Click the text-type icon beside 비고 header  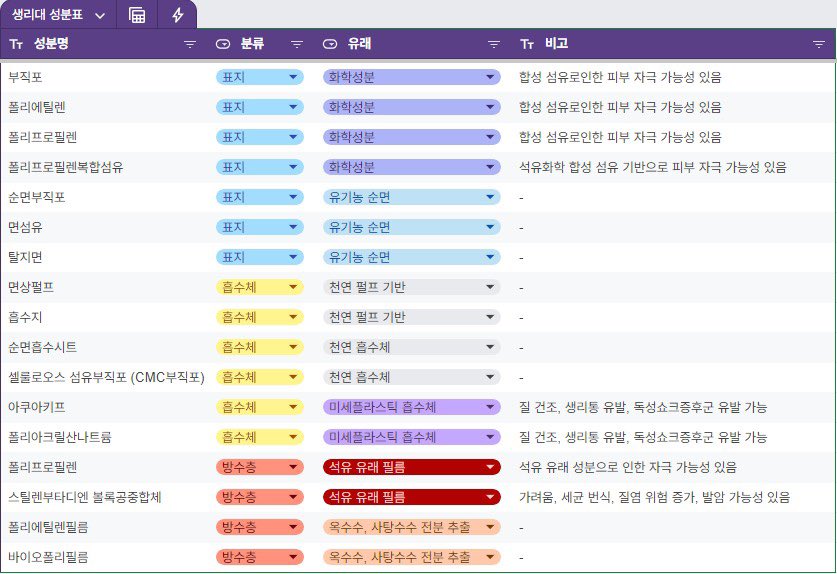[528, 44]
